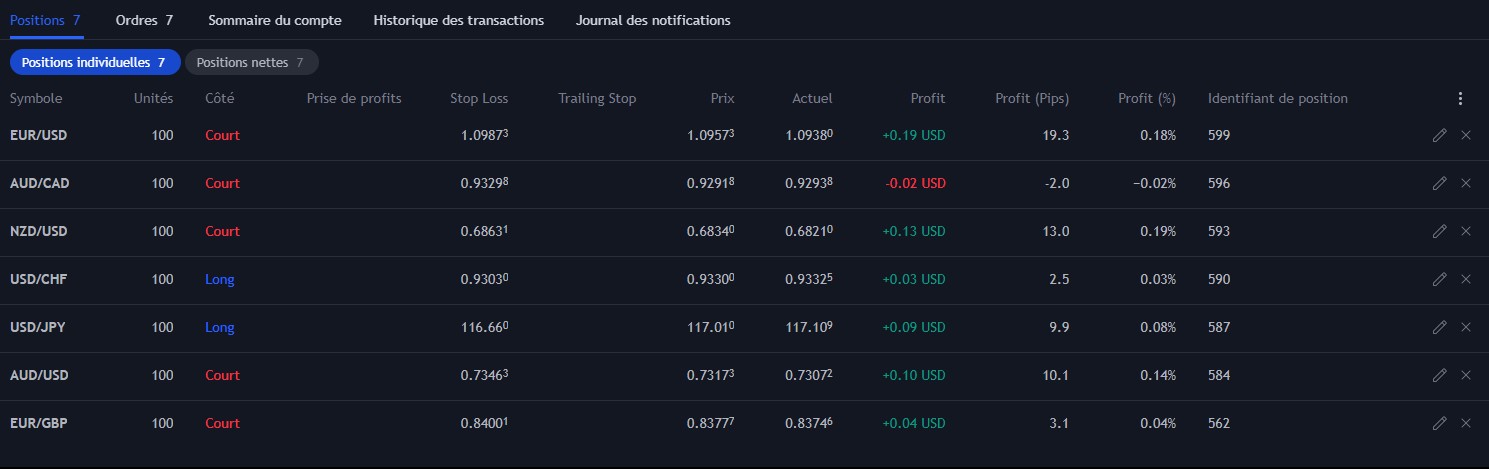The image size is (1489, 469).
Task: Go to Historique des transactions tab
Action: click(458, 20)
